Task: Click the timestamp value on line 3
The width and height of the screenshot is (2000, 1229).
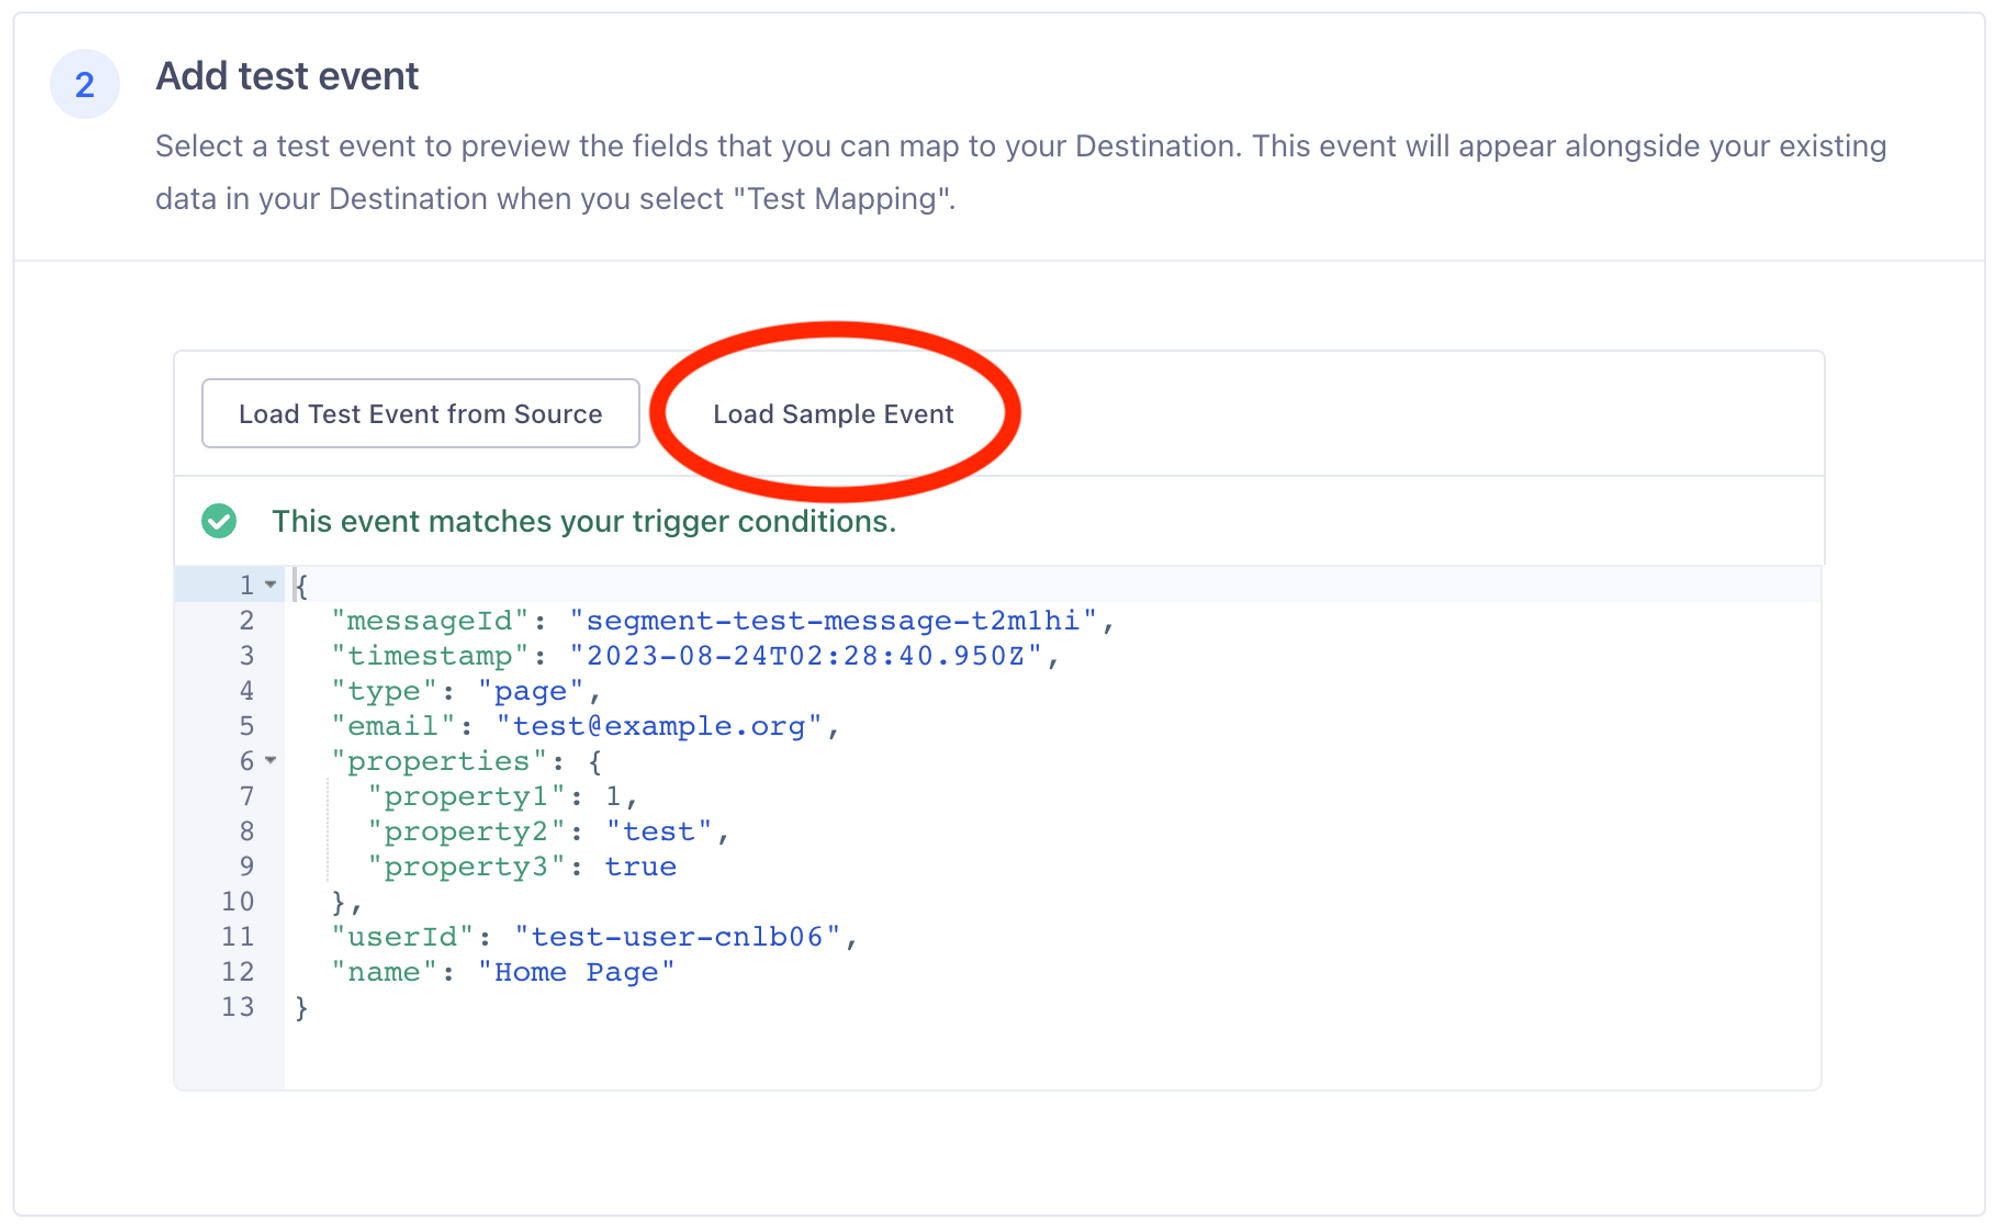Action: click(805, 656)
